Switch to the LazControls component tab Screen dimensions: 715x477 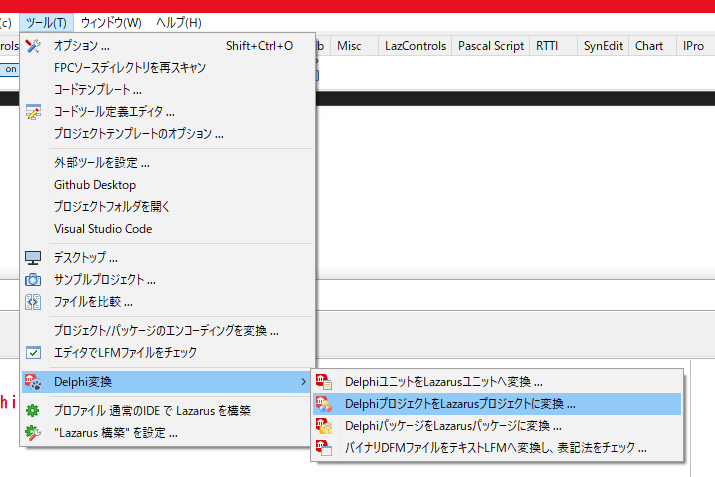[x=415, y=46]
